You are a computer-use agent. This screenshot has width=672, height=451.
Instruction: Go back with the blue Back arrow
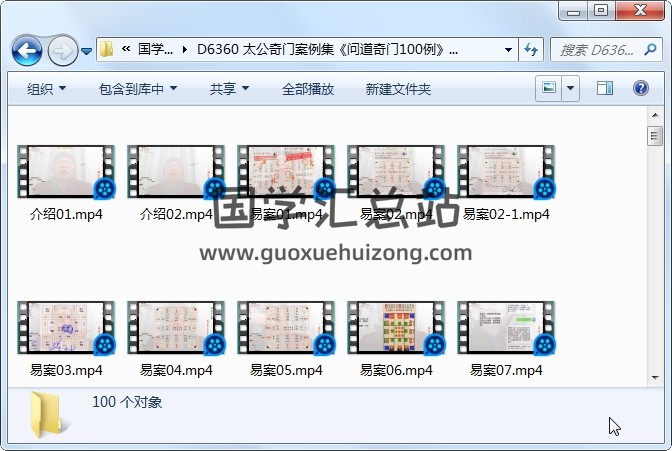(x=27, y=51)
